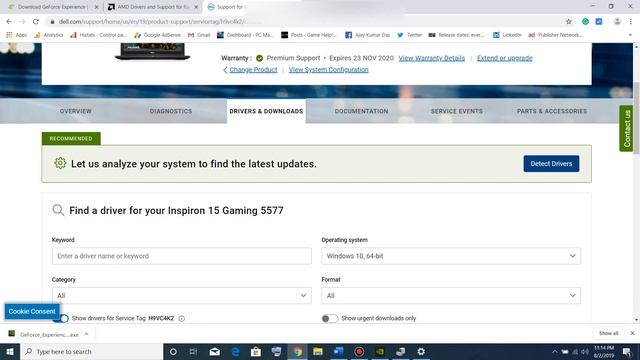Viewport: 640px width, 360px height.
Task: Open NVIDIA app icon on taskbar
Action: tap(380, 351)
